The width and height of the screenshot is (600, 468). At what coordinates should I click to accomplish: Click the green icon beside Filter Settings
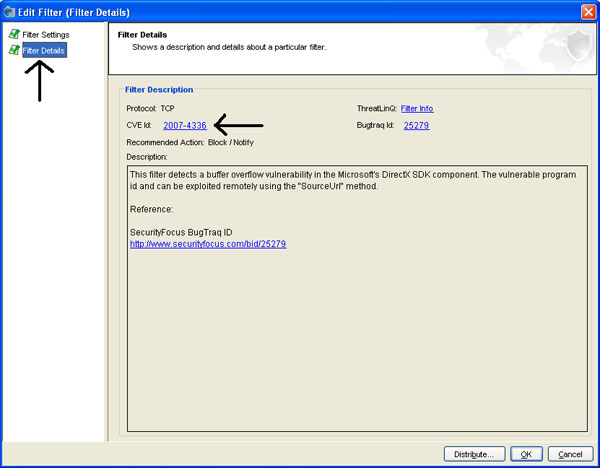(14, 35)
